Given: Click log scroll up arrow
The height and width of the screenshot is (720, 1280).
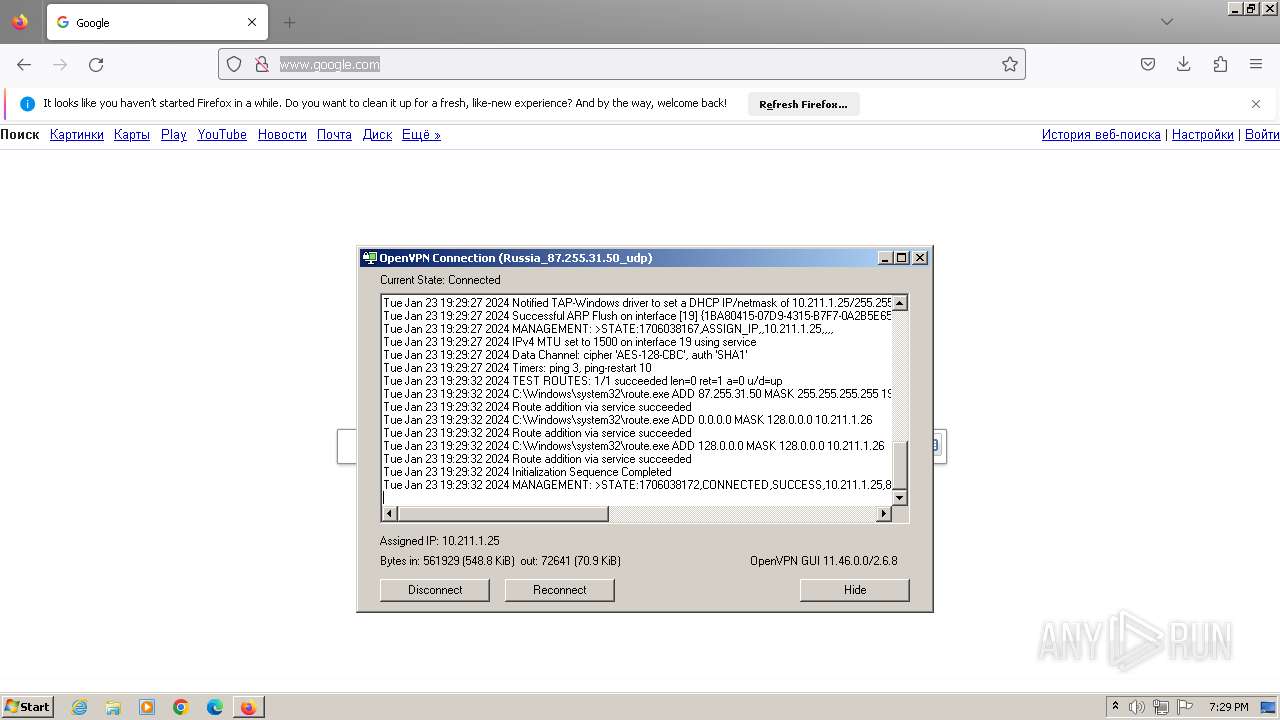Looking at the screenshot, I should coord(899,303).
